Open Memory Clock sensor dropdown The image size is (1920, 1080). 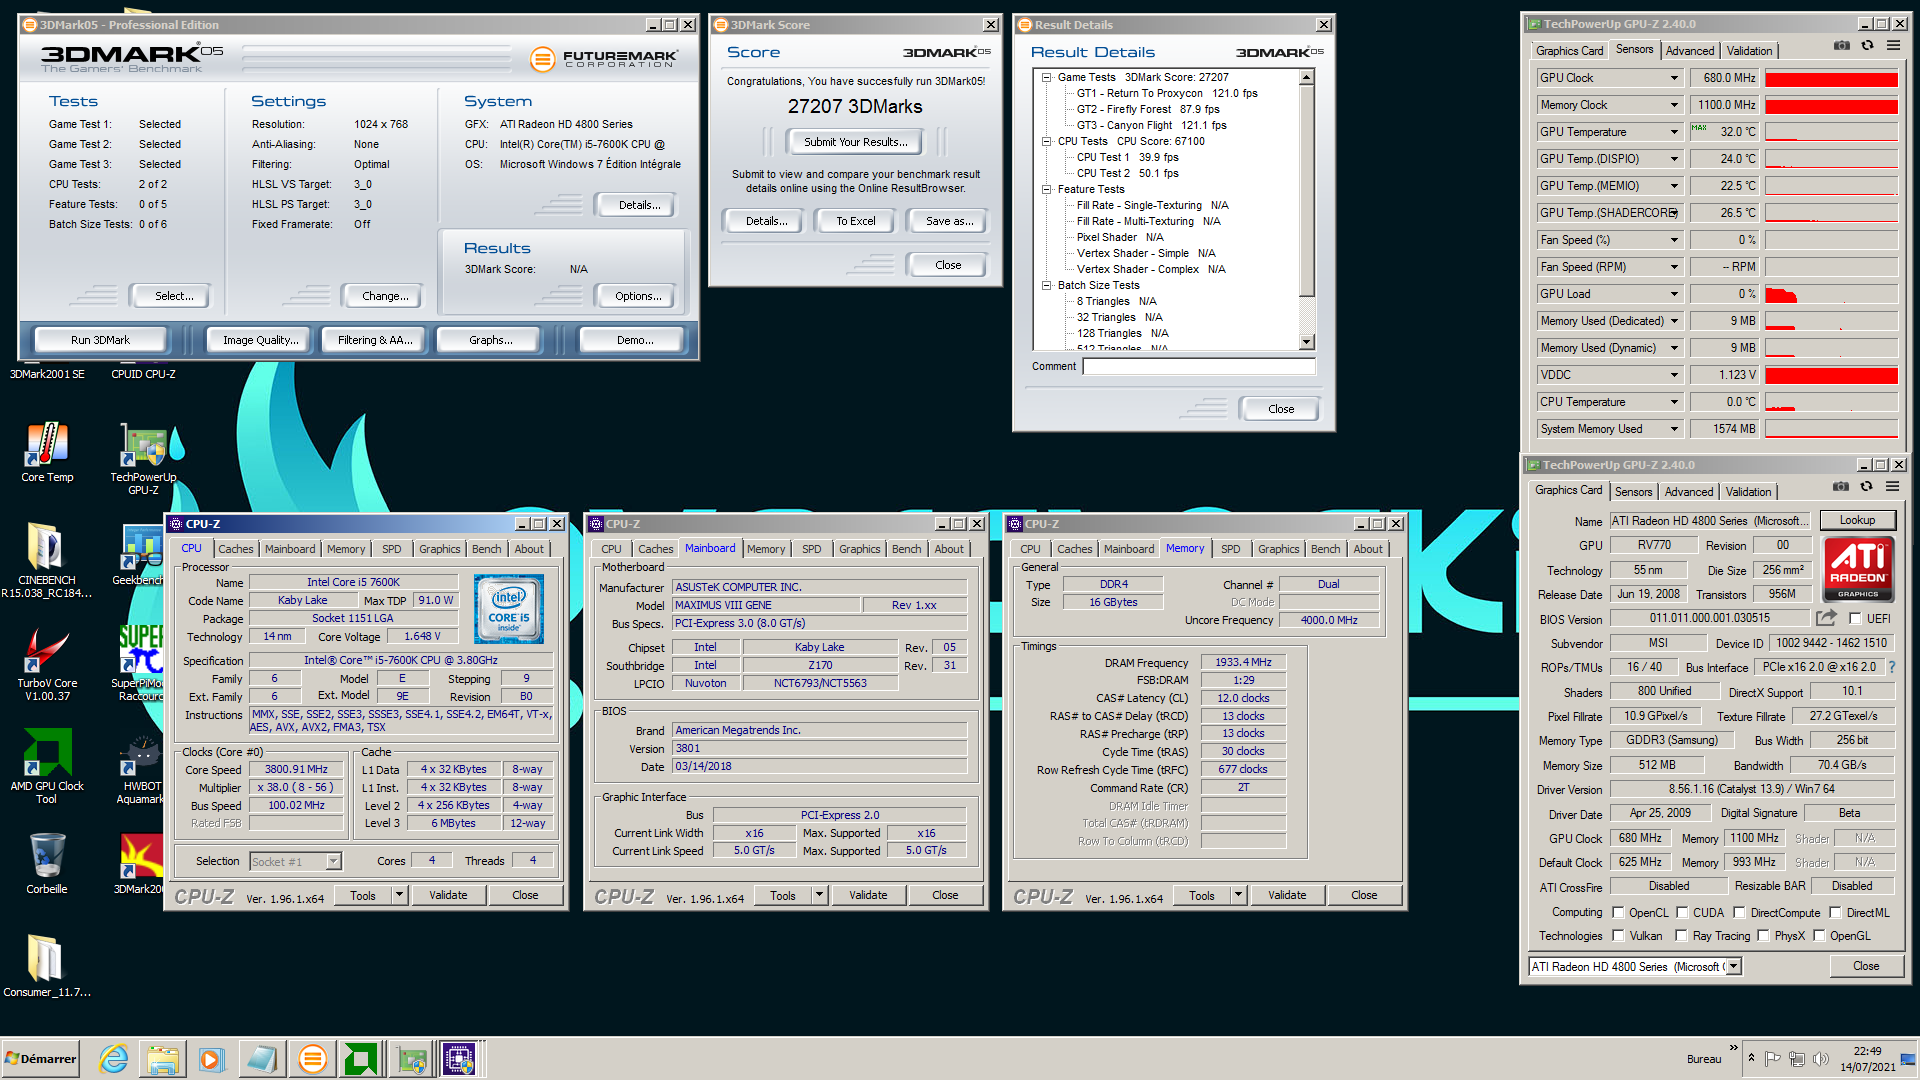click(x=1674, y=105)
